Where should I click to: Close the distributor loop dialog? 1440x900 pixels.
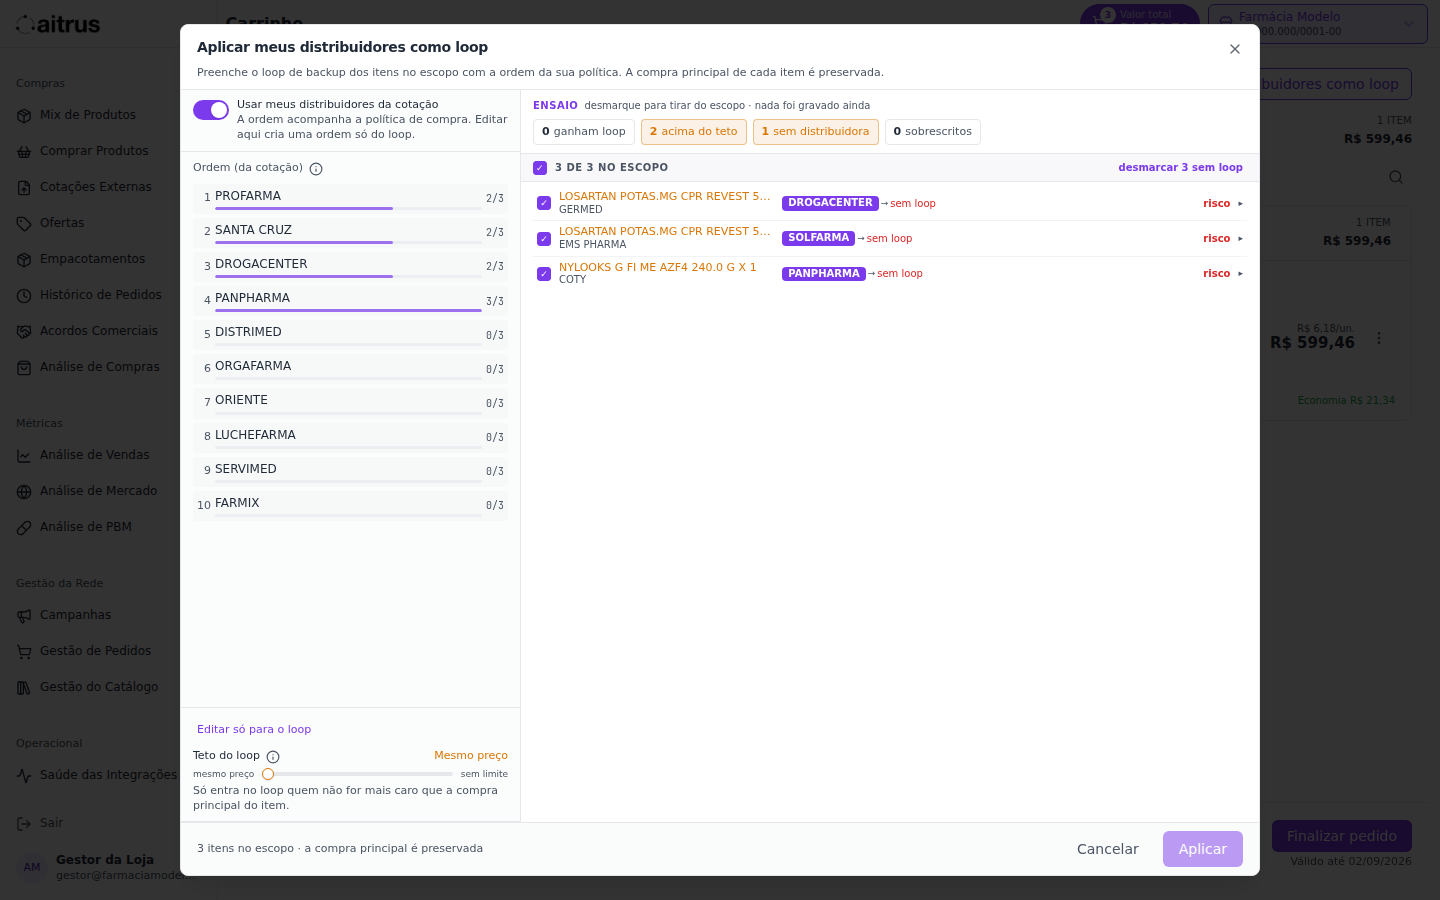[1235, 49]
